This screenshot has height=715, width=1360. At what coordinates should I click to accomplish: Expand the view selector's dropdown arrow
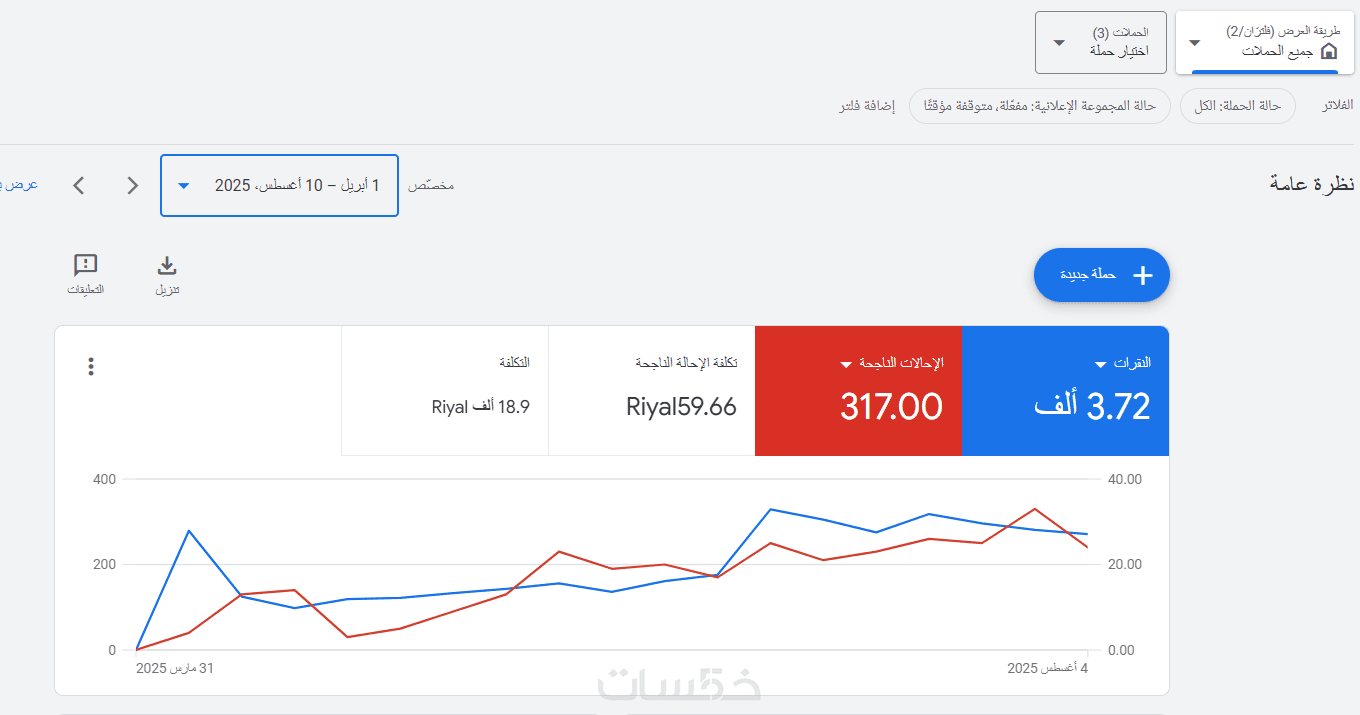pyautogui.click(x=1194, y=43)
